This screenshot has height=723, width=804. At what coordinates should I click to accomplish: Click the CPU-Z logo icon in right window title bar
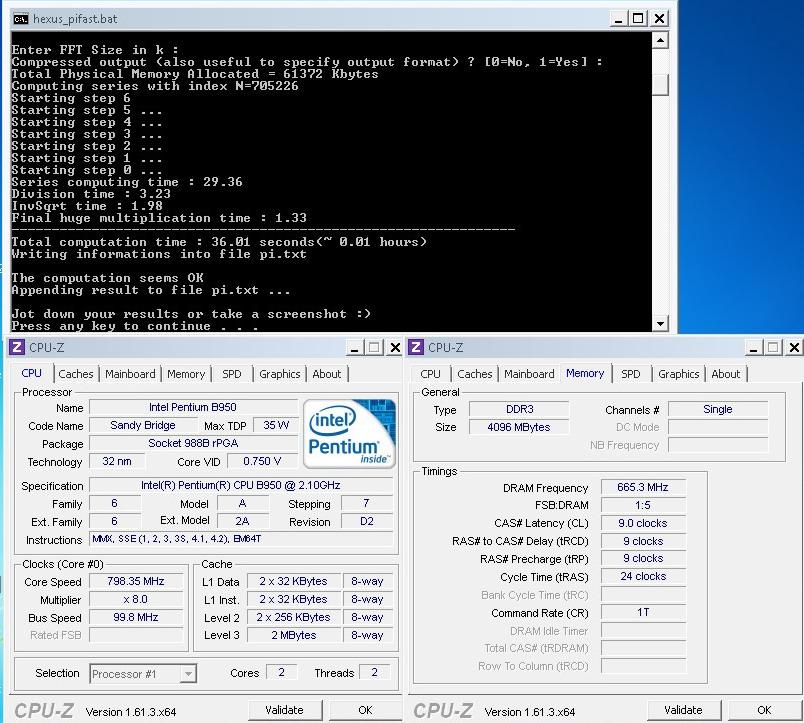(415, 347)
